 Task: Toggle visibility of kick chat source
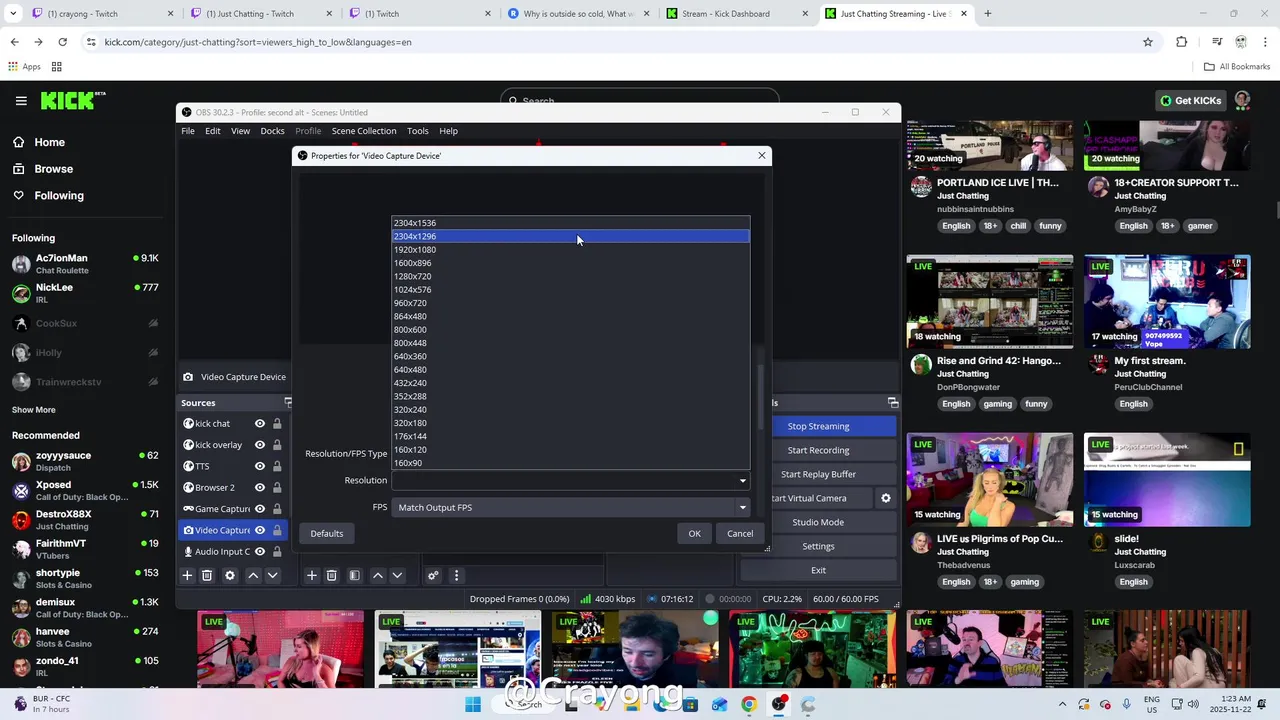(260, 423)
